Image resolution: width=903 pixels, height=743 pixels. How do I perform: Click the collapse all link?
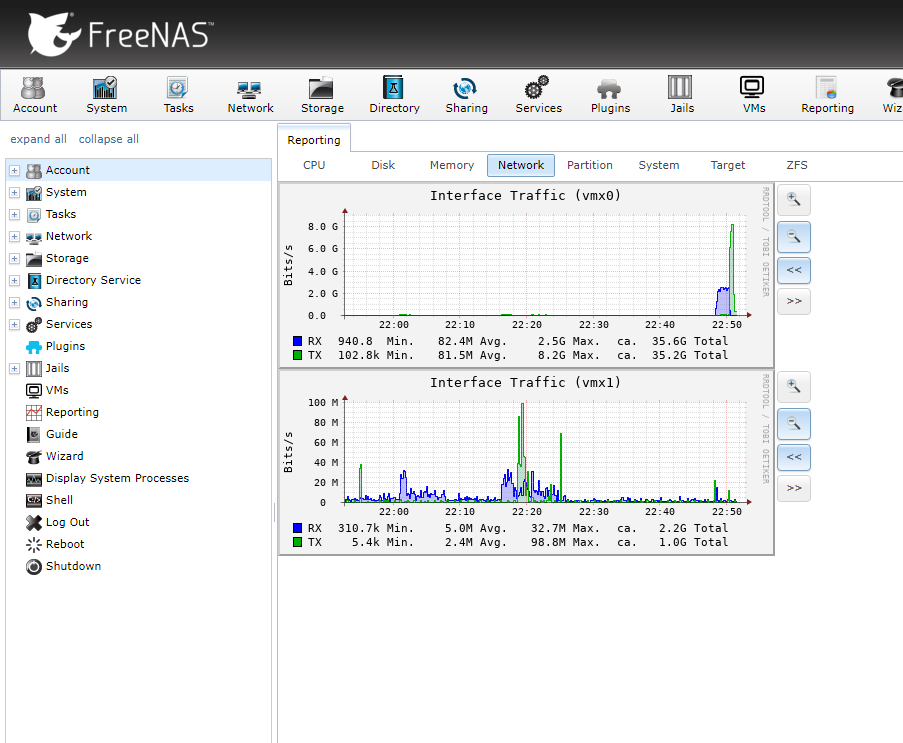(x=109, y=140)
